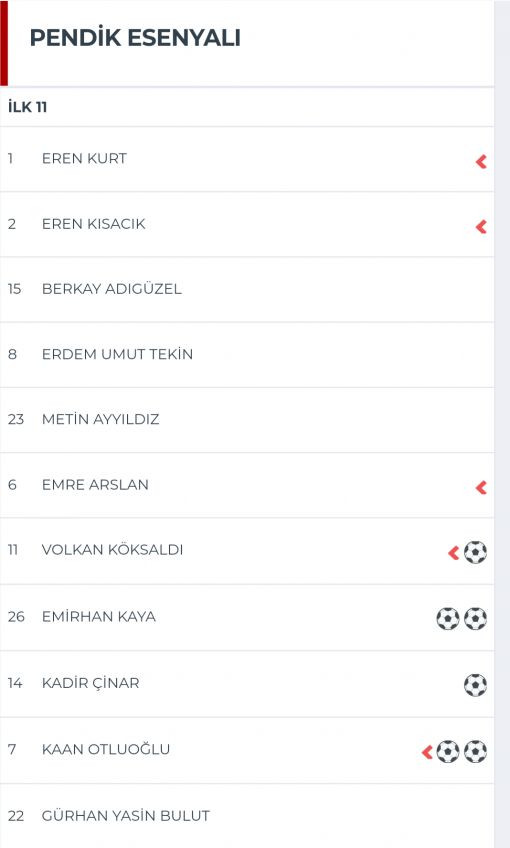Open player Erdem Umut Tekin
Screen dimensions: 510x848
coord(247,355)
